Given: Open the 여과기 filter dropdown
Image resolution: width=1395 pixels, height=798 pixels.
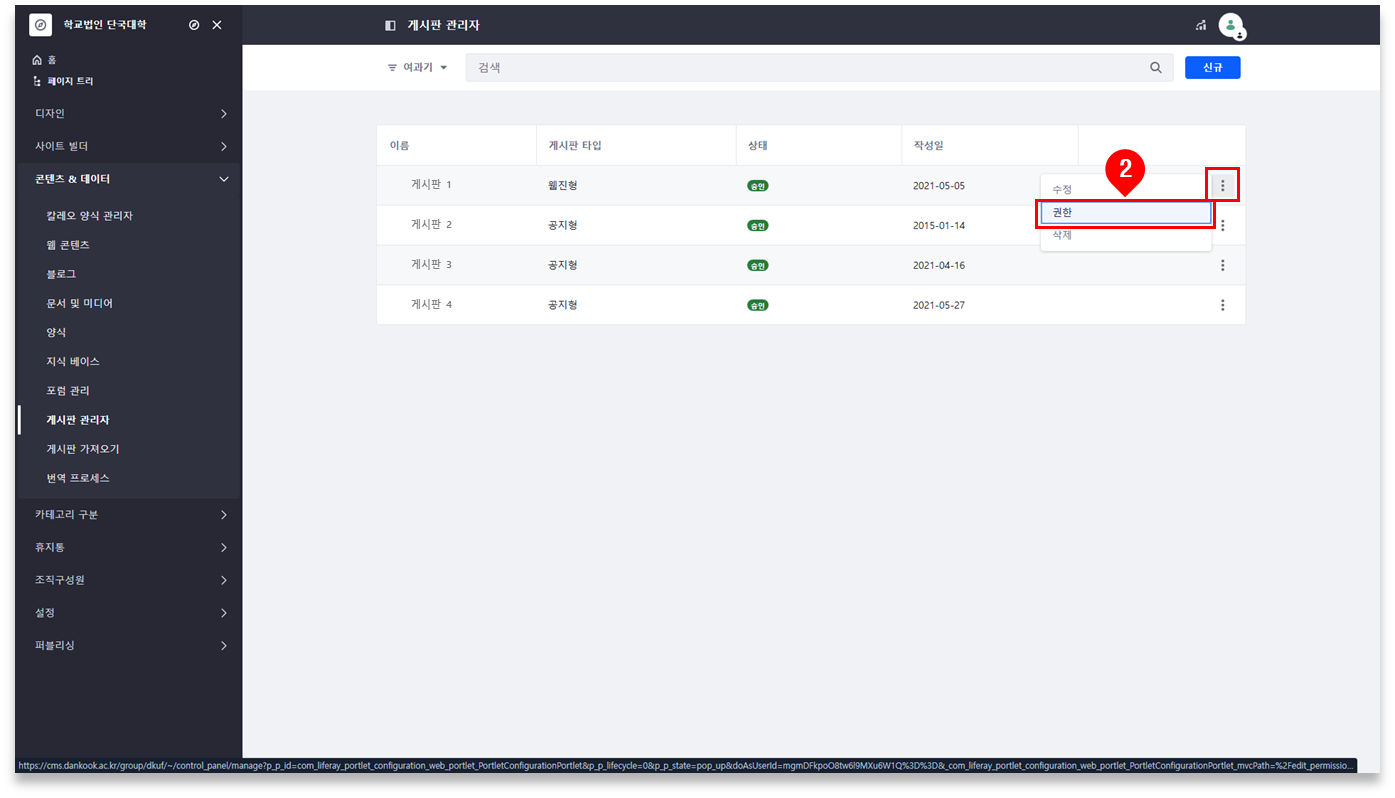Looking at the screenshot, I should 417,68.
